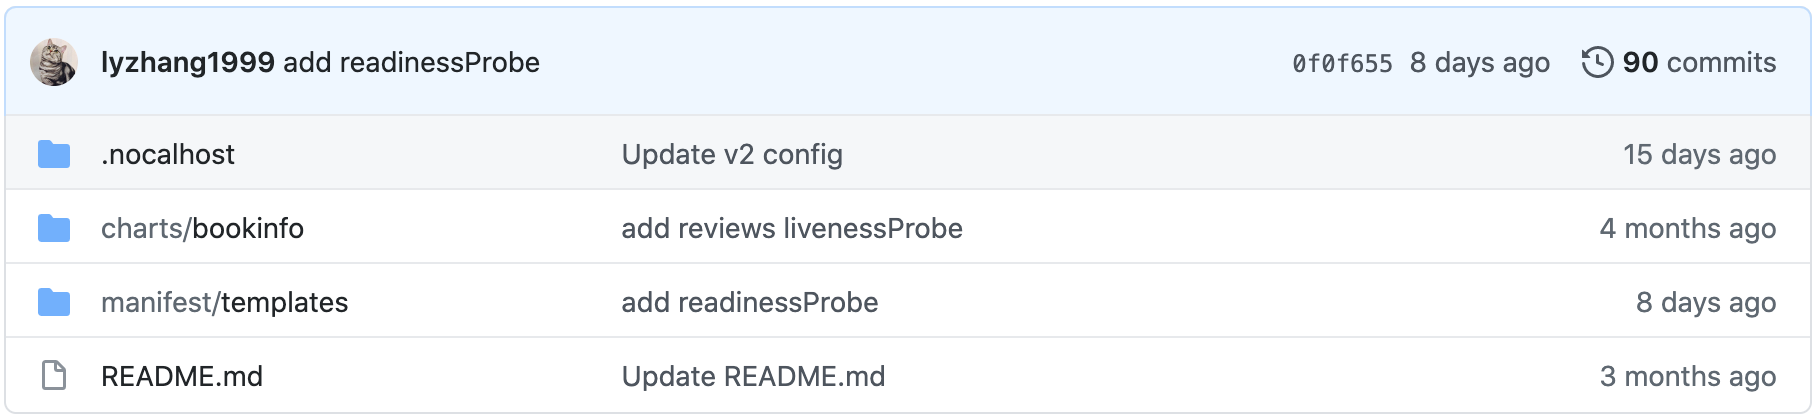The image size is (1818, 418).
Task: Open the manifest/templates row's 'add readinessProbe' commit
Action: coord(749,302)
